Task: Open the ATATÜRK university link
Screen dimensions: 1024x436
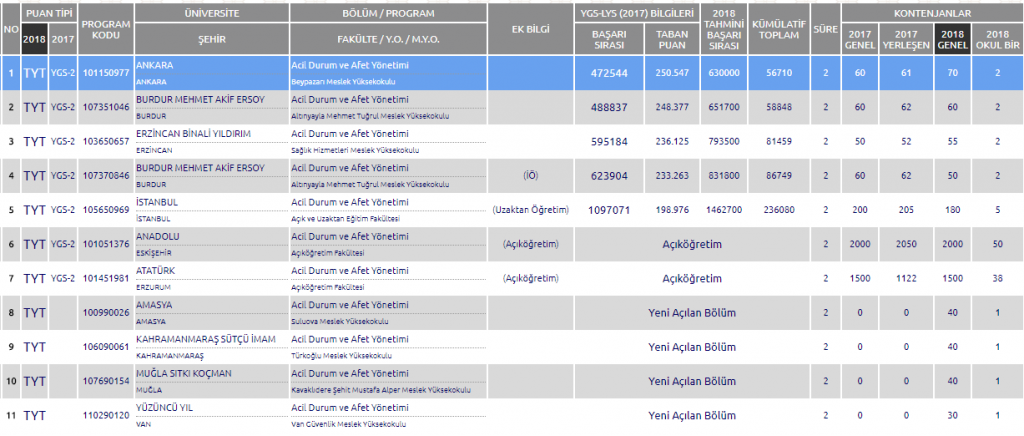Action: click(x=156, y=271)
